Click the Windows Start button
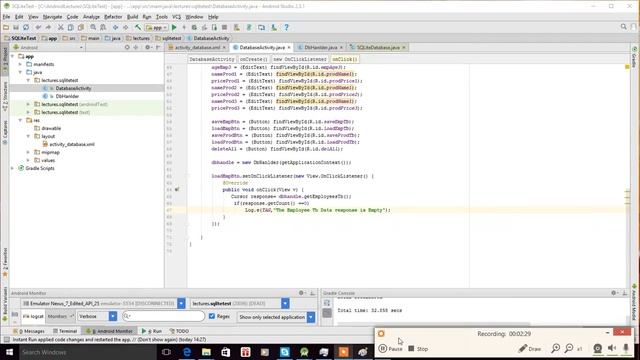The image size is (640, 360). pos(9,352)
